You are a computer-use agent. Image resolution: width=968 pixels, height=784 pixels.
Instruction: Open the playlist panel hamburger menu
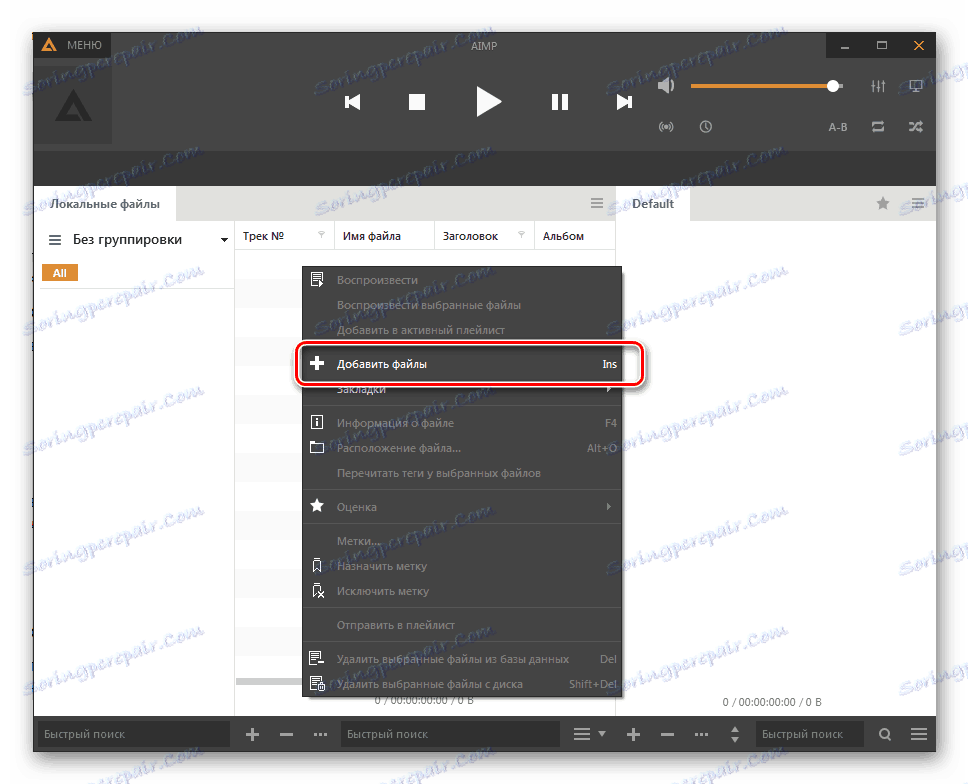(918, 203)
